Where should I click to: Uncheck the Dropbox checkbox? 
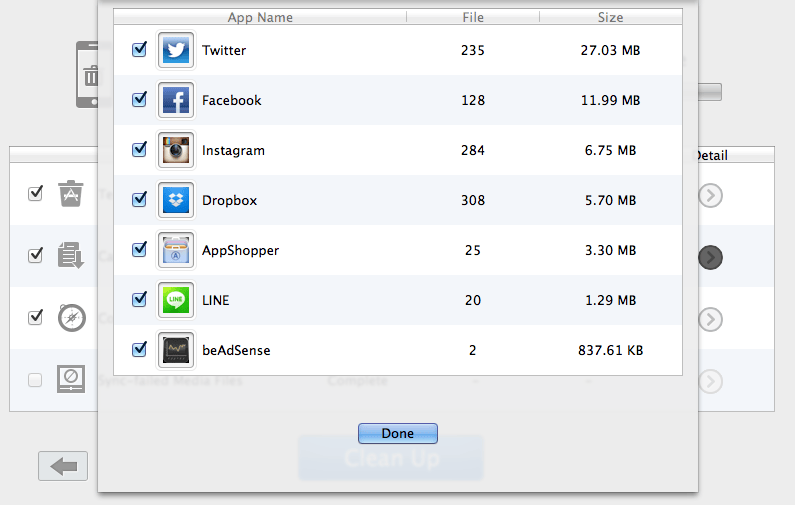[x=139, y=199]
